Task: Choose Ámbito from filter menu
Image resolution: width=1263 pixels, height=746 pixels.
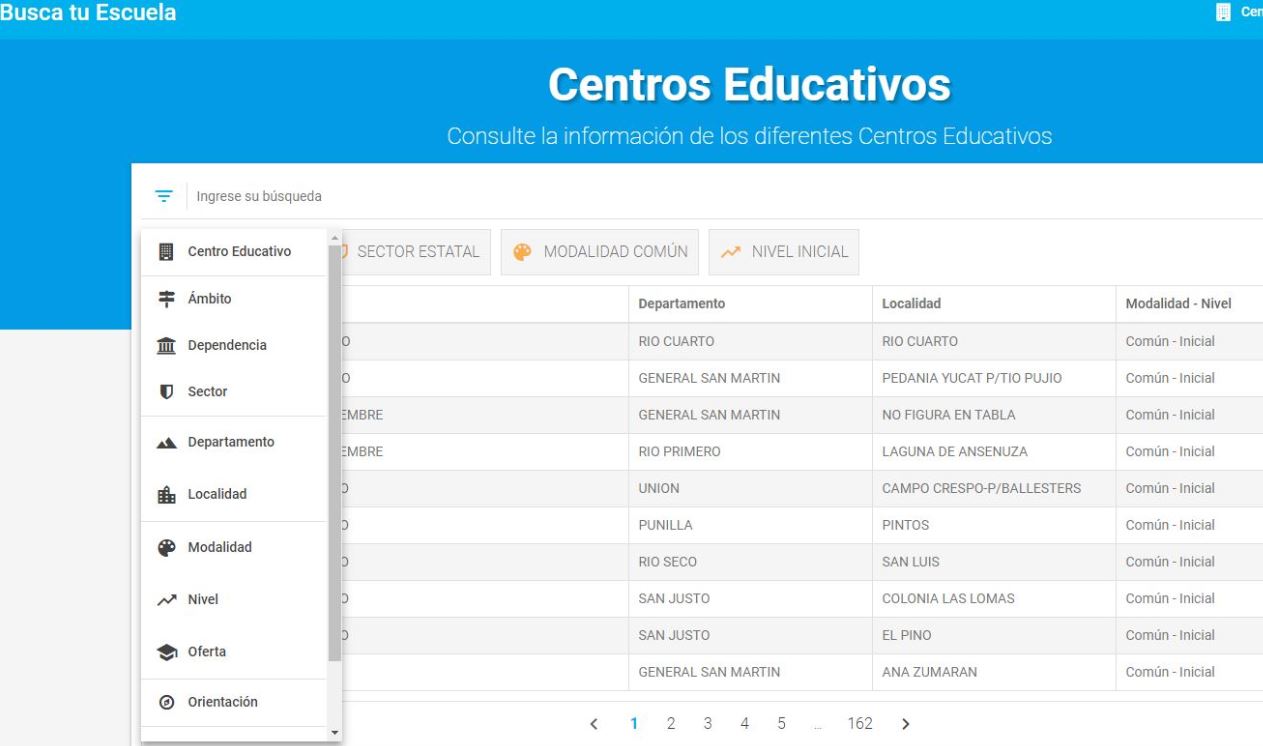Action: tap(234, 299)
